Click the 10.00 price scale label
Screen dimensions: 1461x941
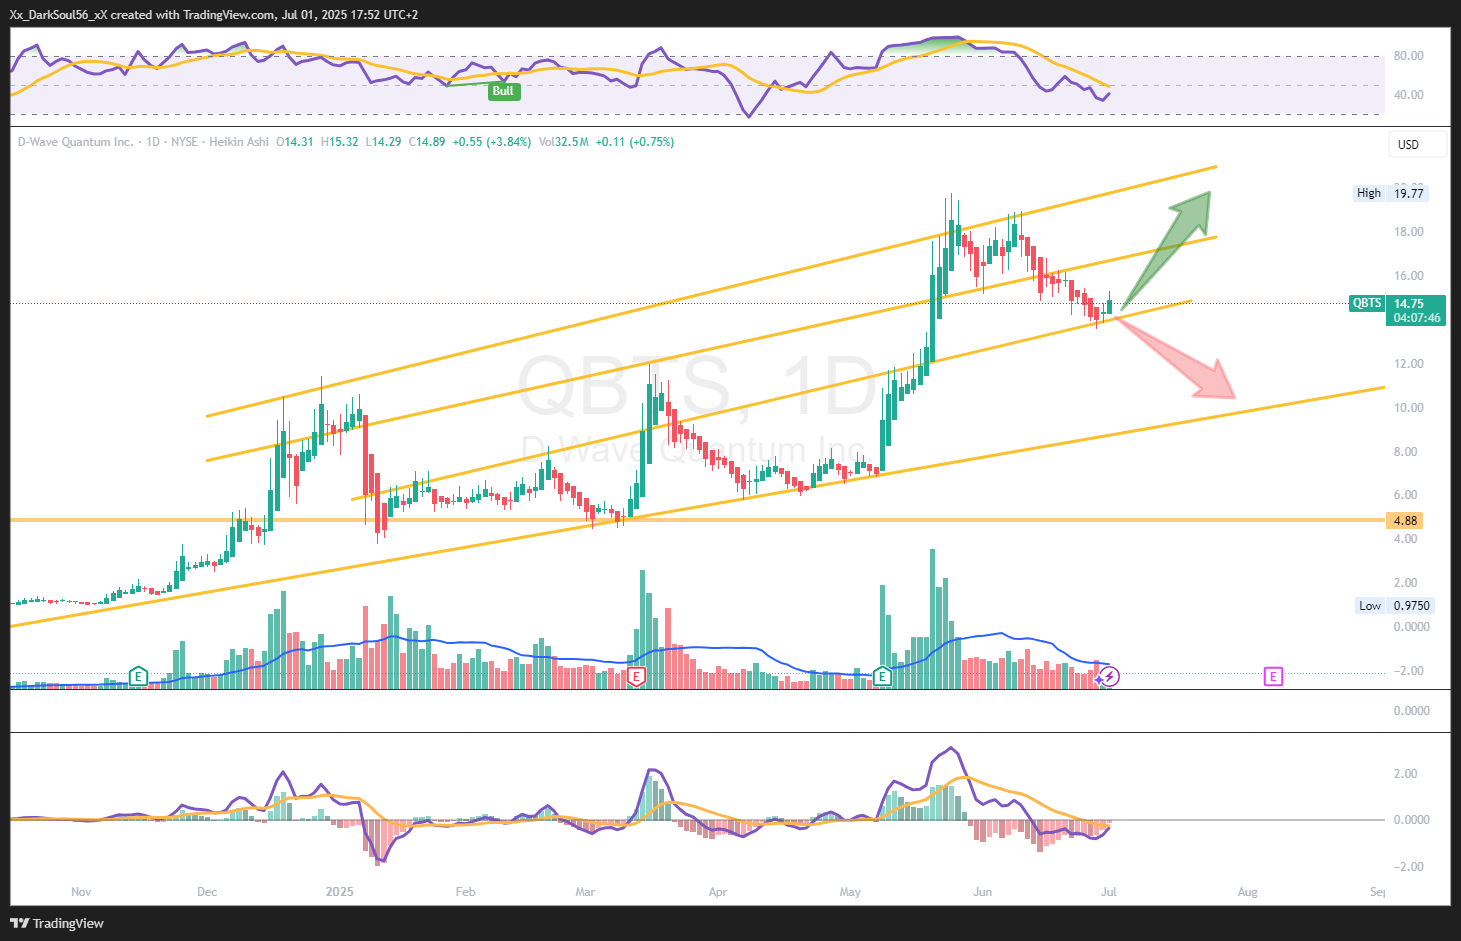1409,408
